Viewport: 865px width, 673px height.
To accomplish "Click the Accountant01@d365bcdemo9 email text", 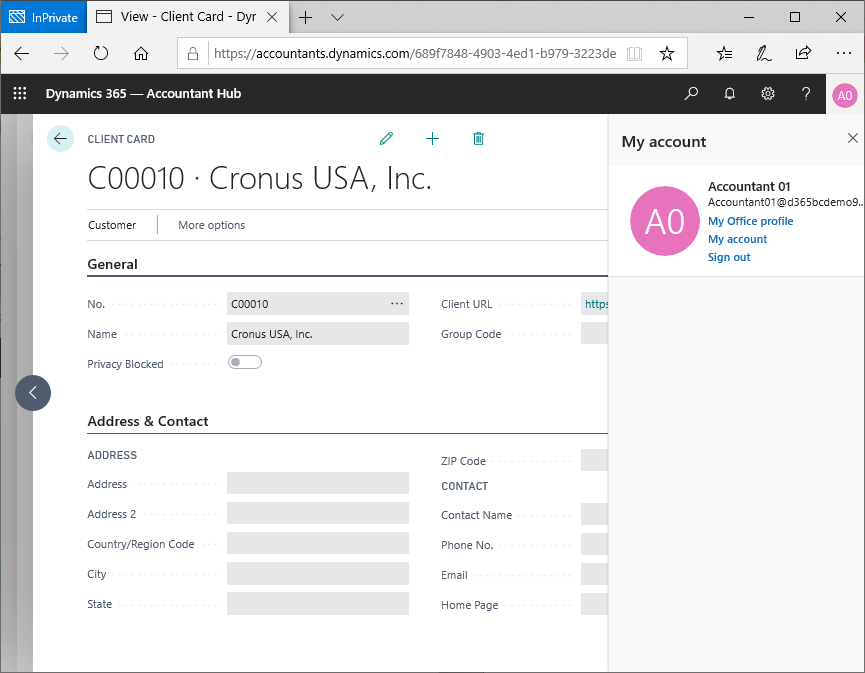I will pyautogui.click(x=786, y=202).
